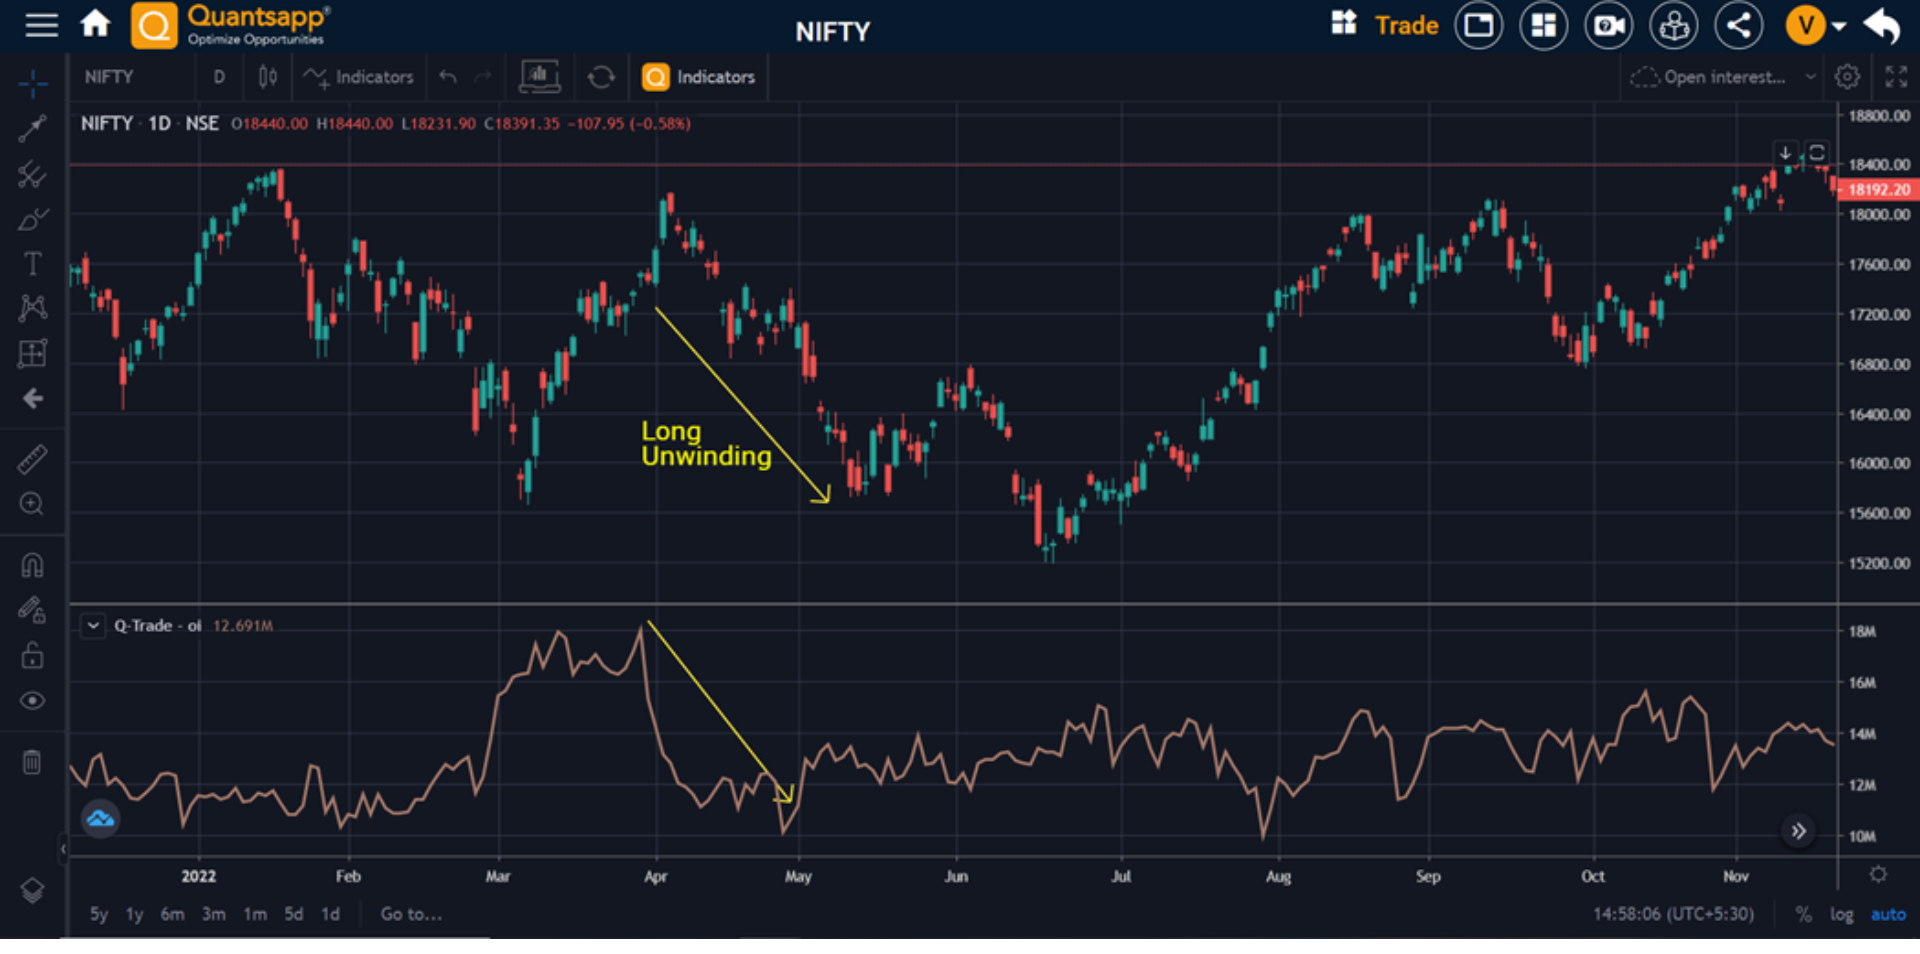
Task: Toggle log scale on price axis
Action: [1841, 914]
